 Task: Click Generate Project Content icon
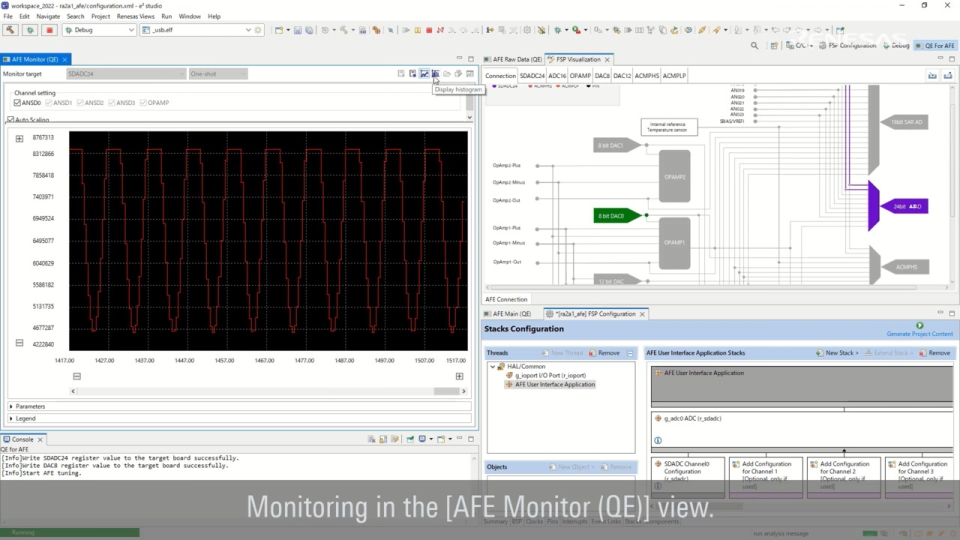click(919, 325)
